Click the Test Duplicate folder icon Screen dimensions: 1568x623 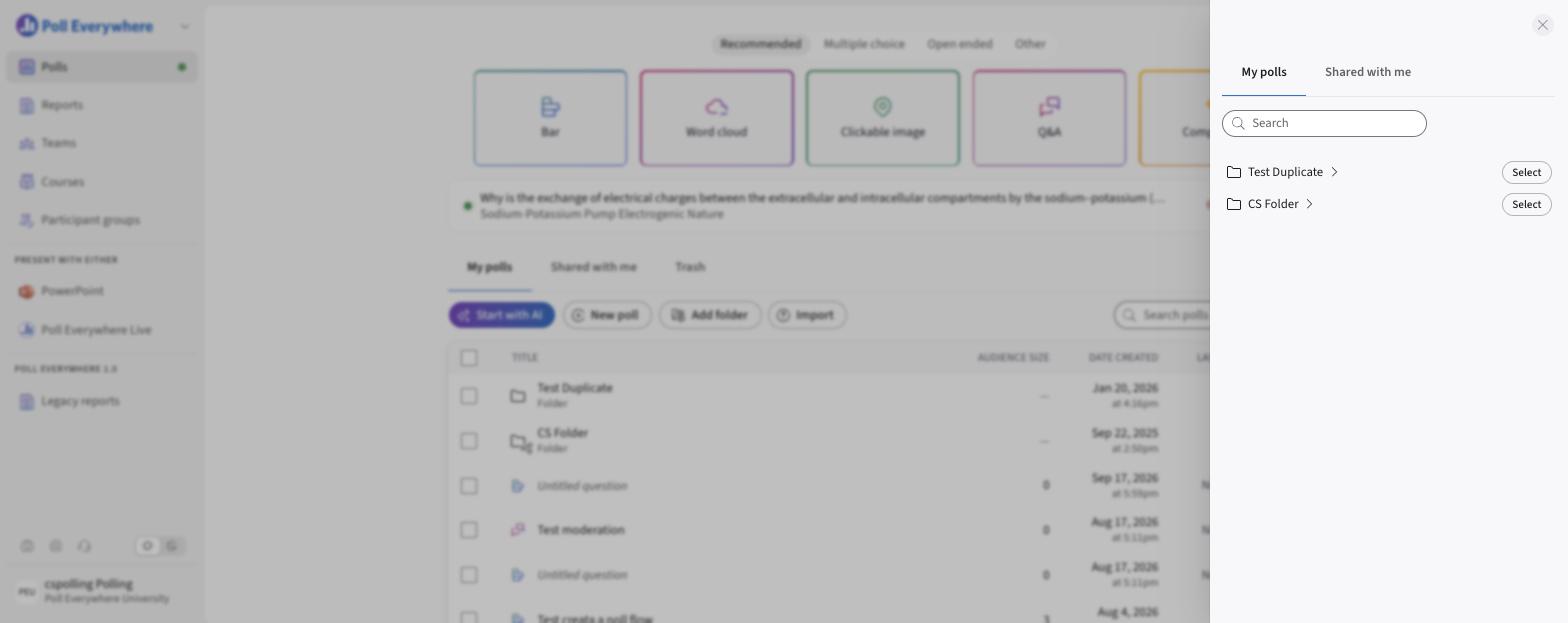pos(1234,172)
